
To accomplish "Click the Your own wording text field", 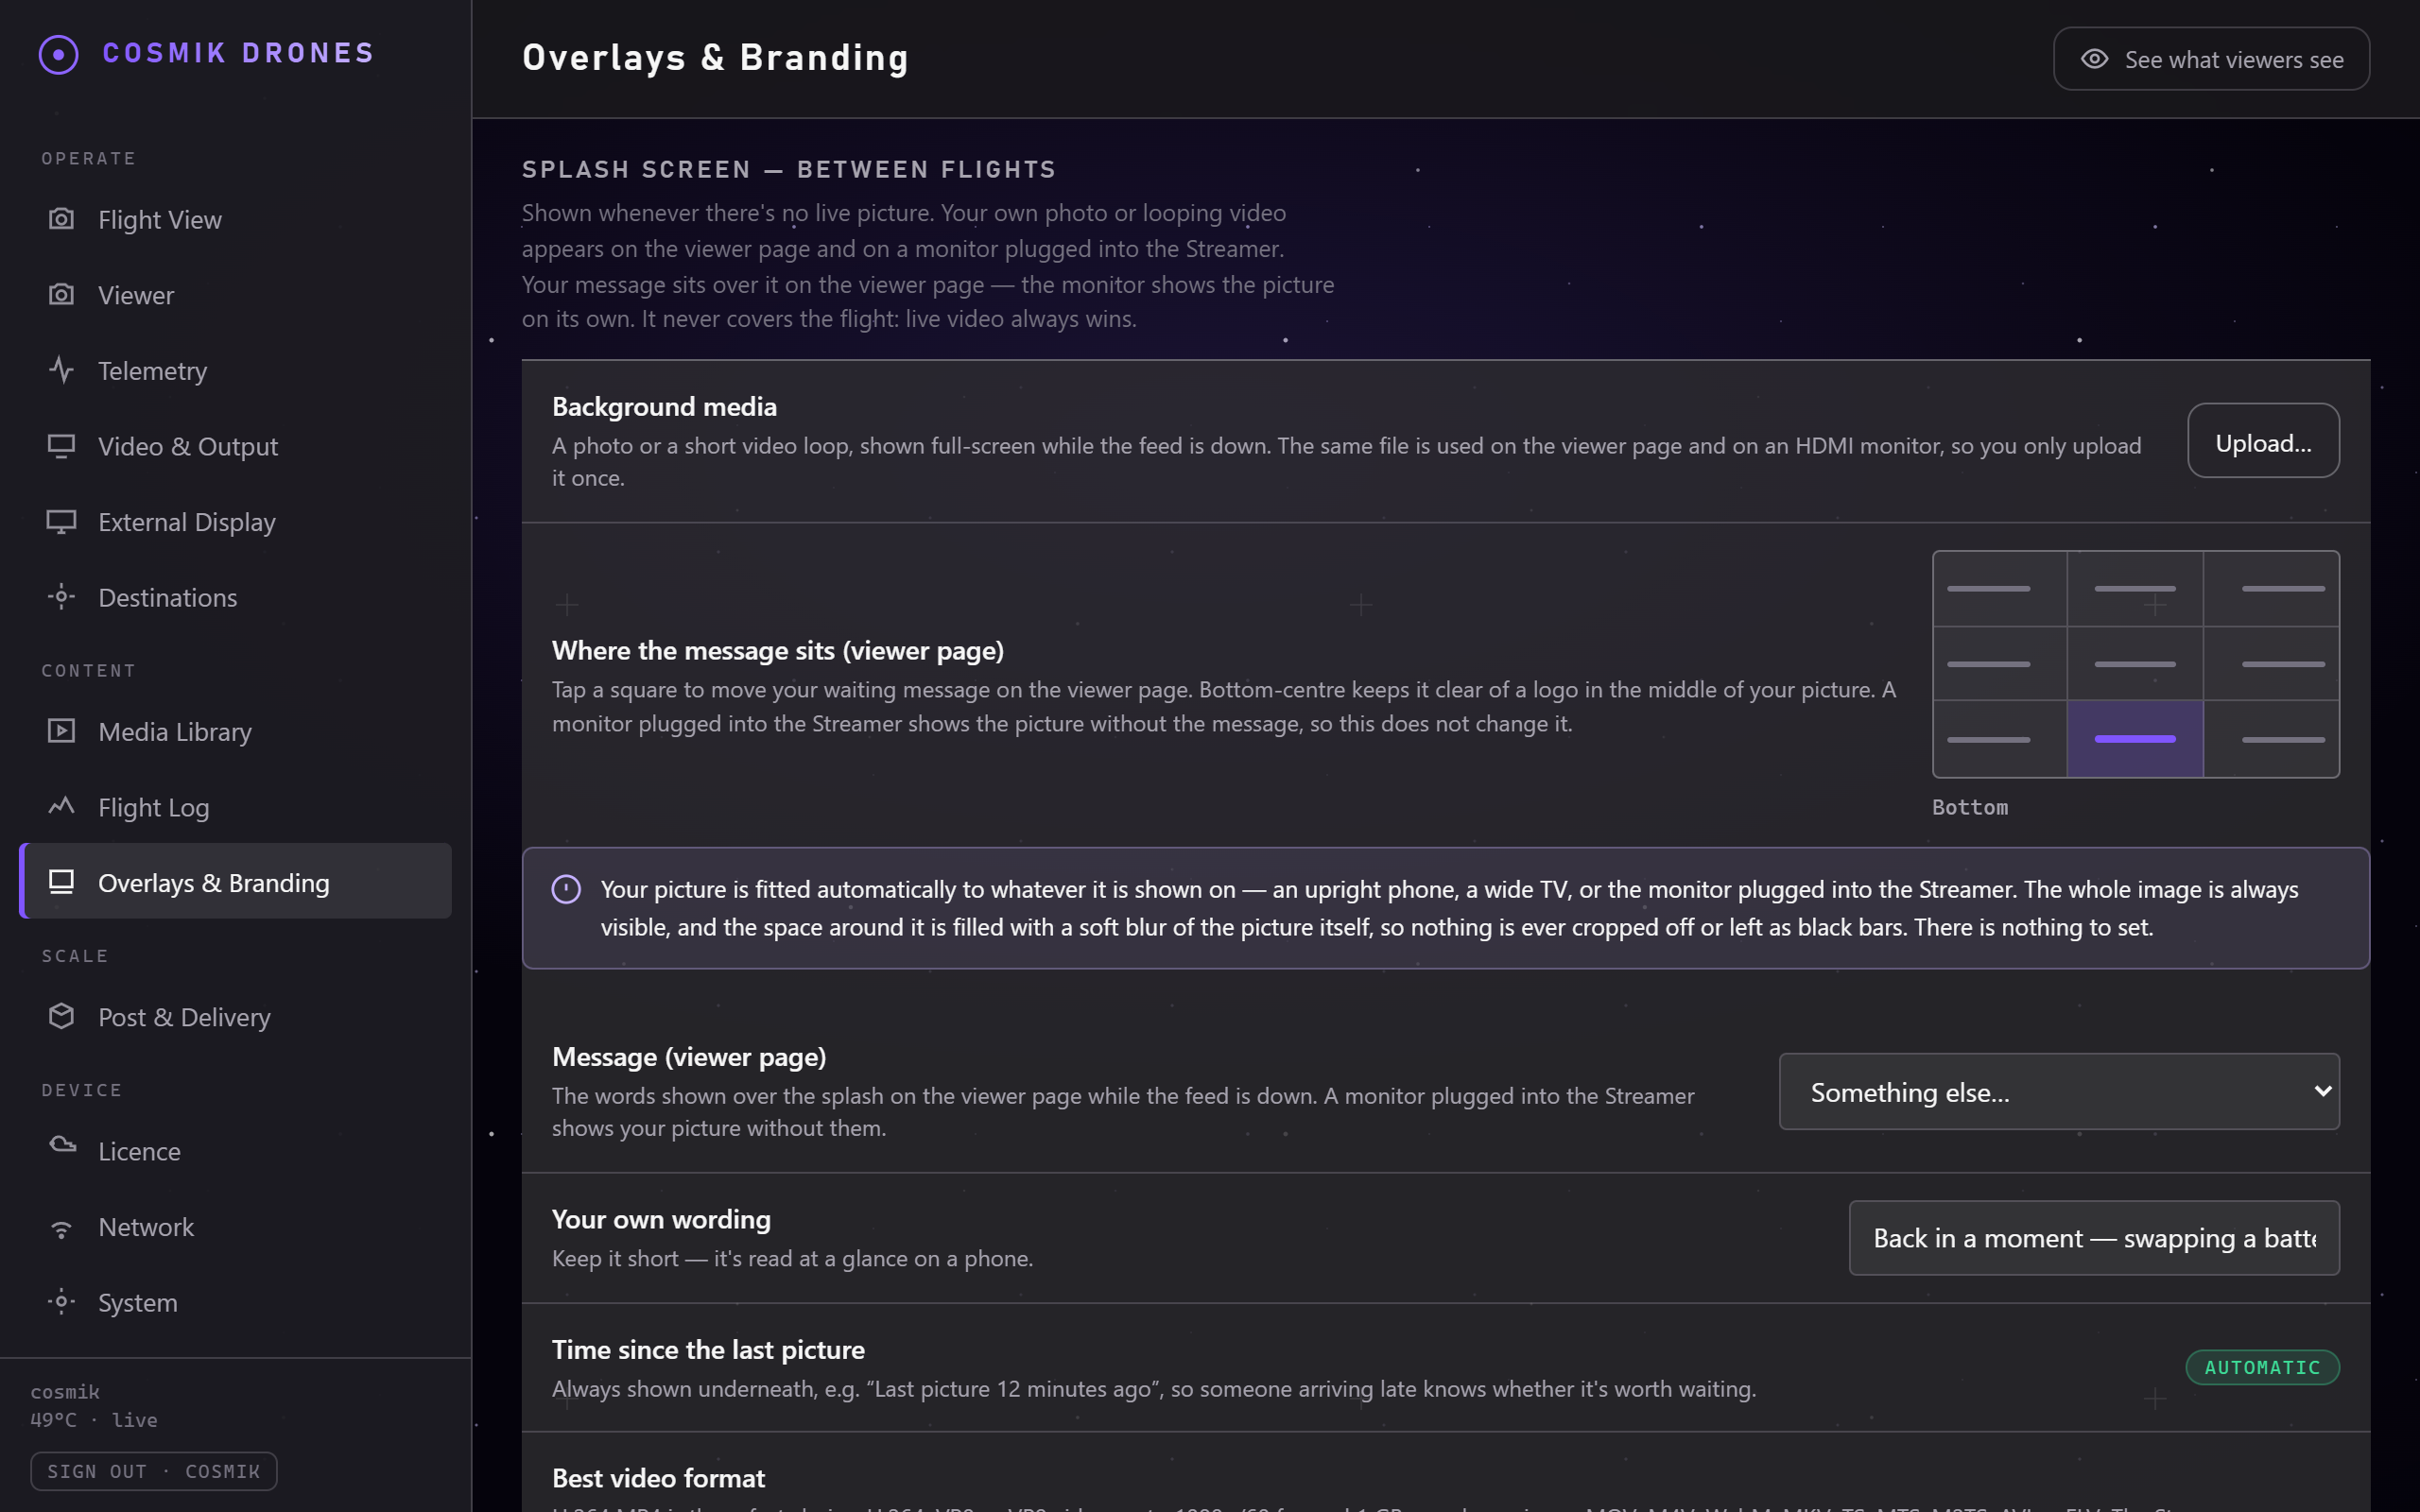I will (x=2094, y=1238).
